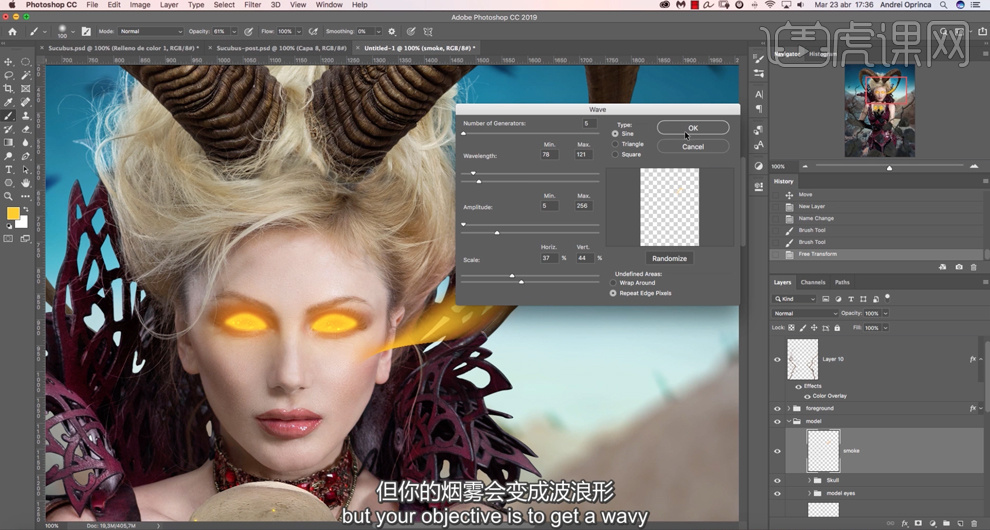Click the foreground color swatch

(13, 213)
